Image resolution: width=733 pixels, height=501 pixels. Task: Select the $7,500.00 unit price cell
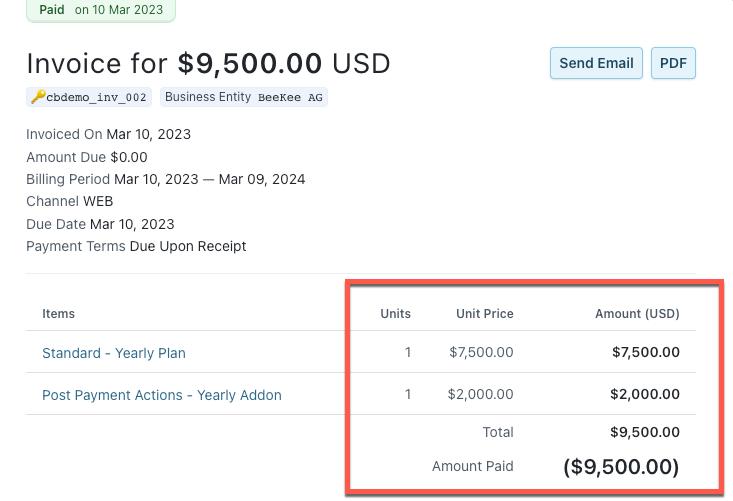coord(481,352)
